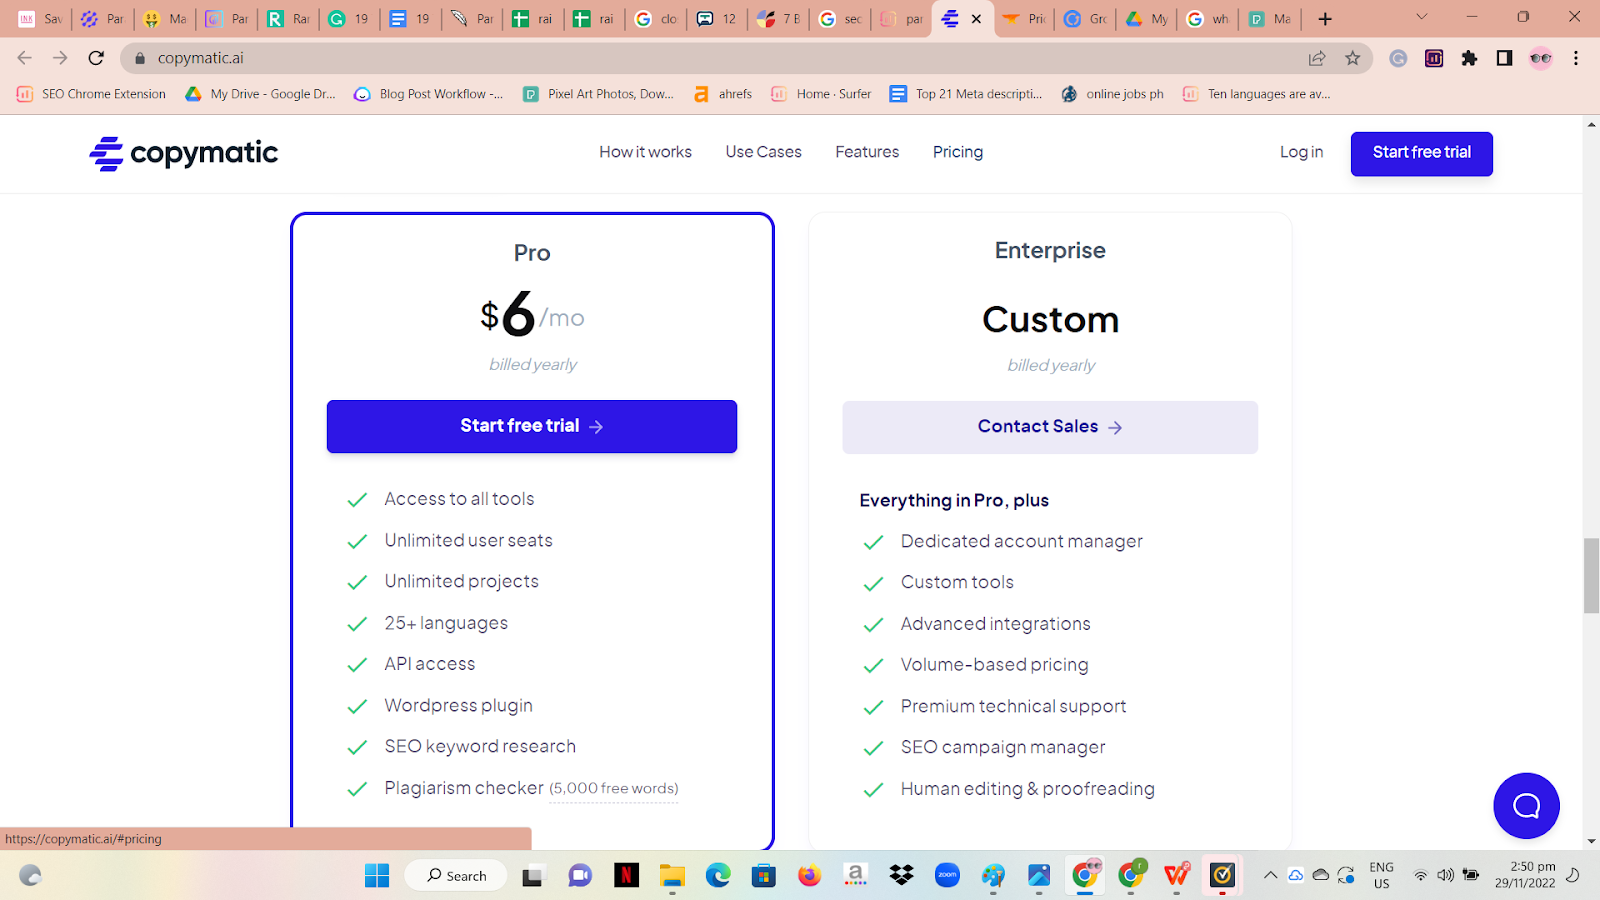Click the site lock icon in the address bar

[140, 58]
